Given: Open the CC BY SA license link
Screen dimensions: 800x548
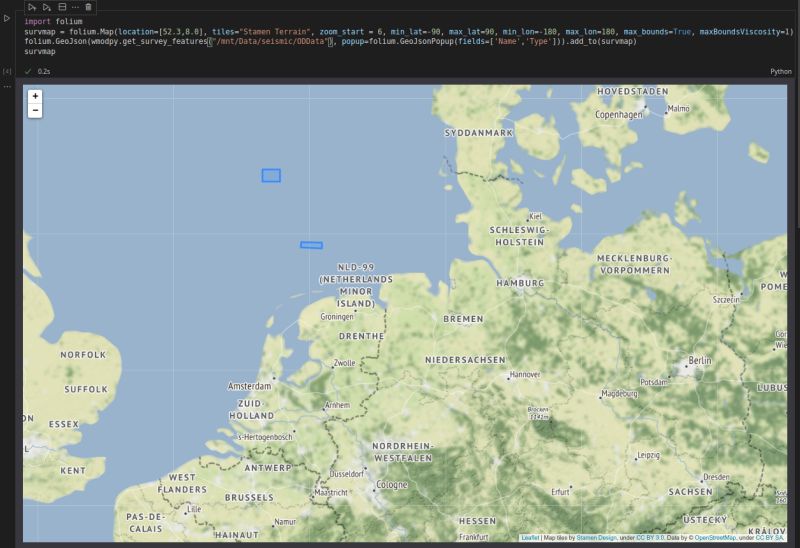Looking at the screenshot, I should (770, 538).
